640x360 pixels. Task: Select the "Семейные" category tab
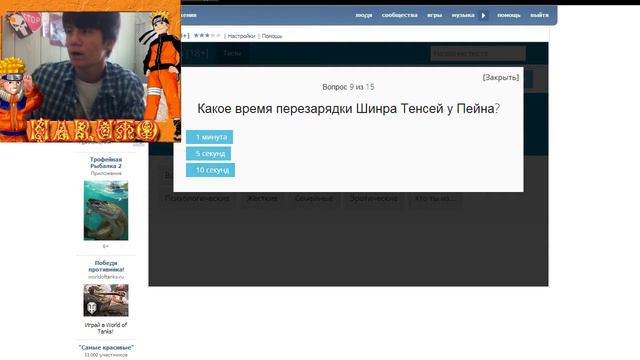coord(313,199)
